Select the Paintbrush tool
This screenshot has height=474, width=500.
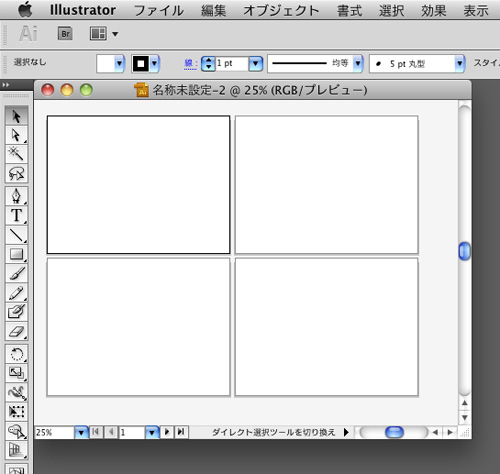tap(16, 273)
